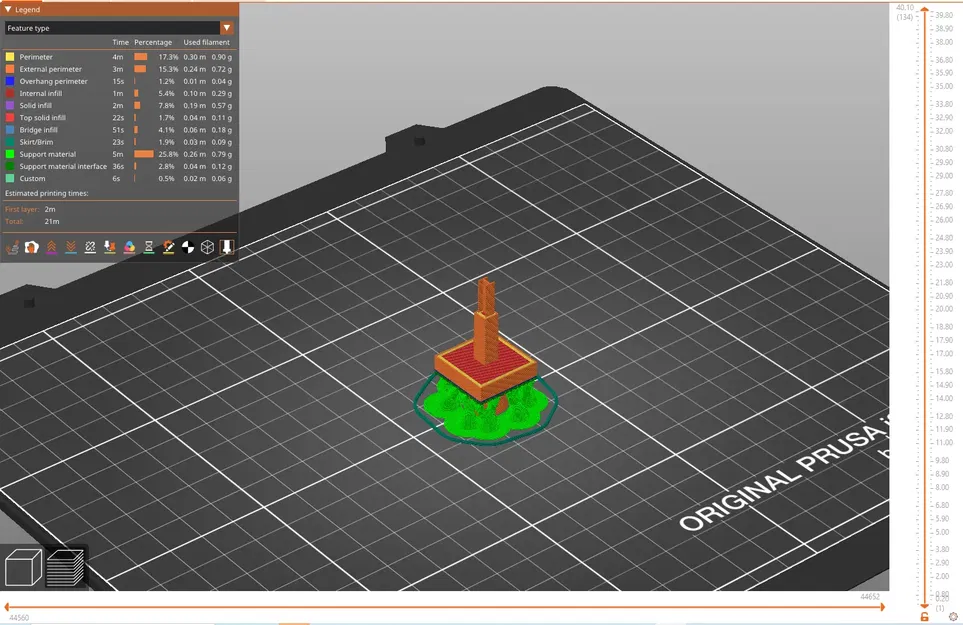This screenshot has width=963, height=625.
Task: Click the 0.72 g External perimeter weight
Action: 222,69
